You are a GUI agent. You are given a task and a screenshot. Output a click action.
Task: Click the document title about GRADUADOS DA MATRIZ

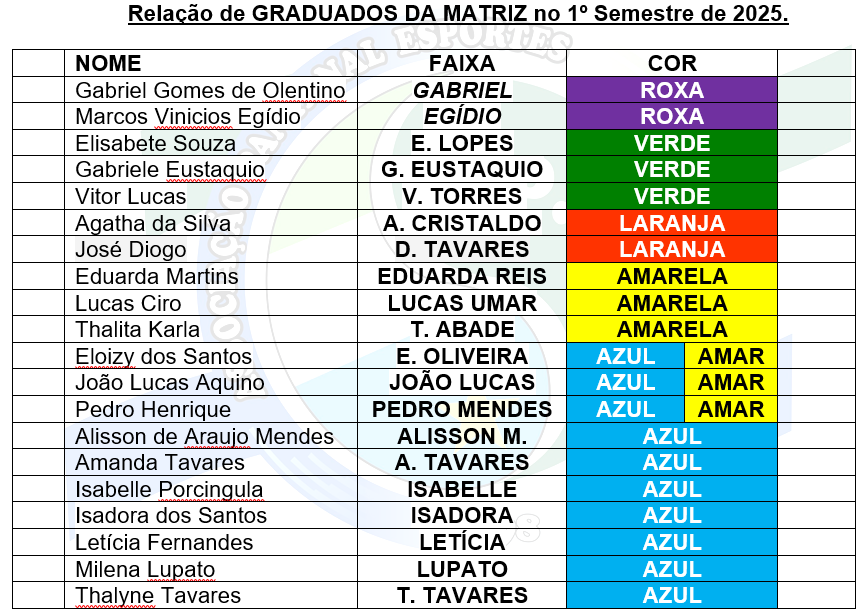point(458,16)
